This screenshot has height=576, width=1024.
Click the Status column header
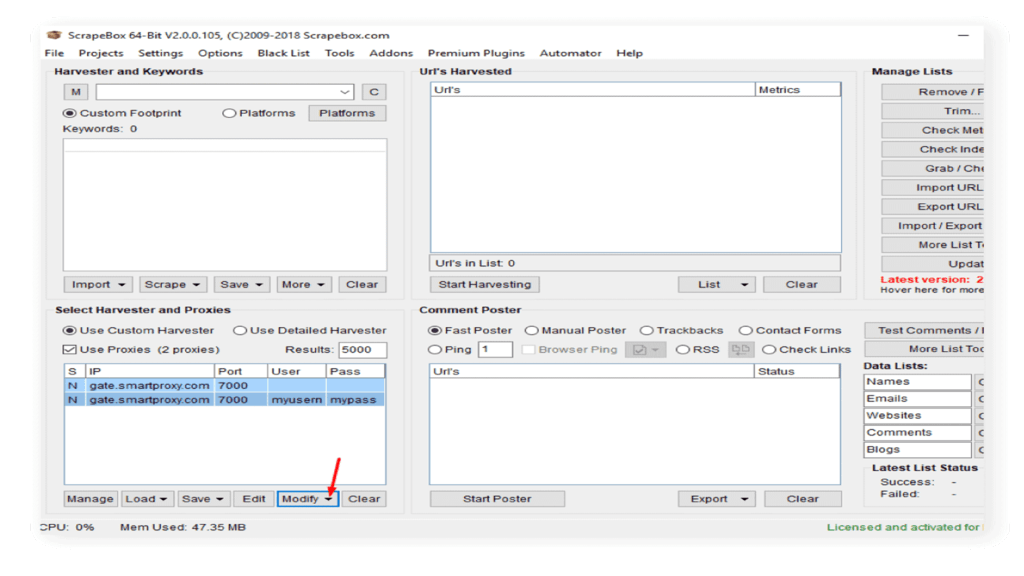(x=797, y=371)
